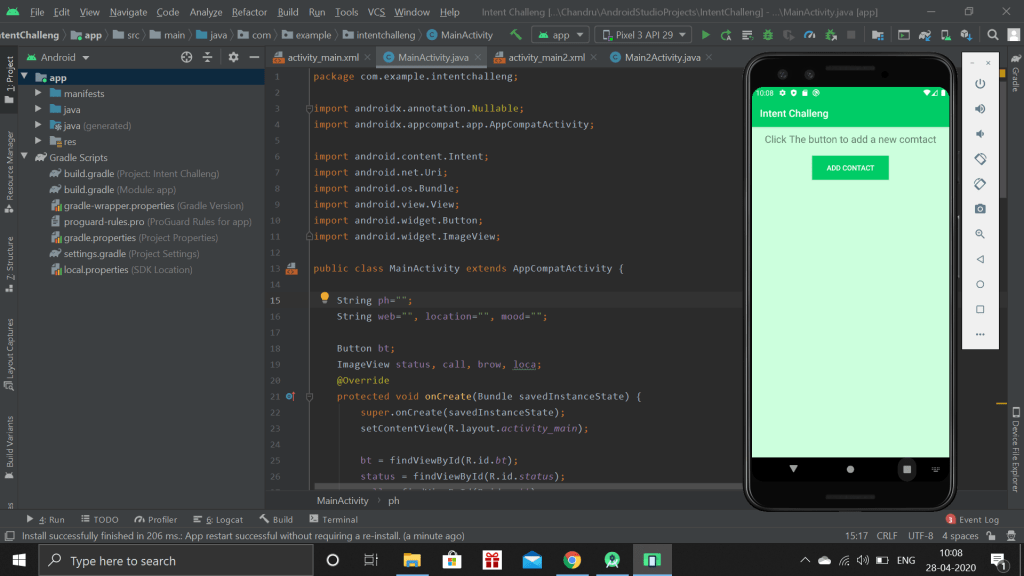Screen dimensions: 1024x576
Task: Collapse the Gradle Scripts node
Action: click(x=24, y=158)
